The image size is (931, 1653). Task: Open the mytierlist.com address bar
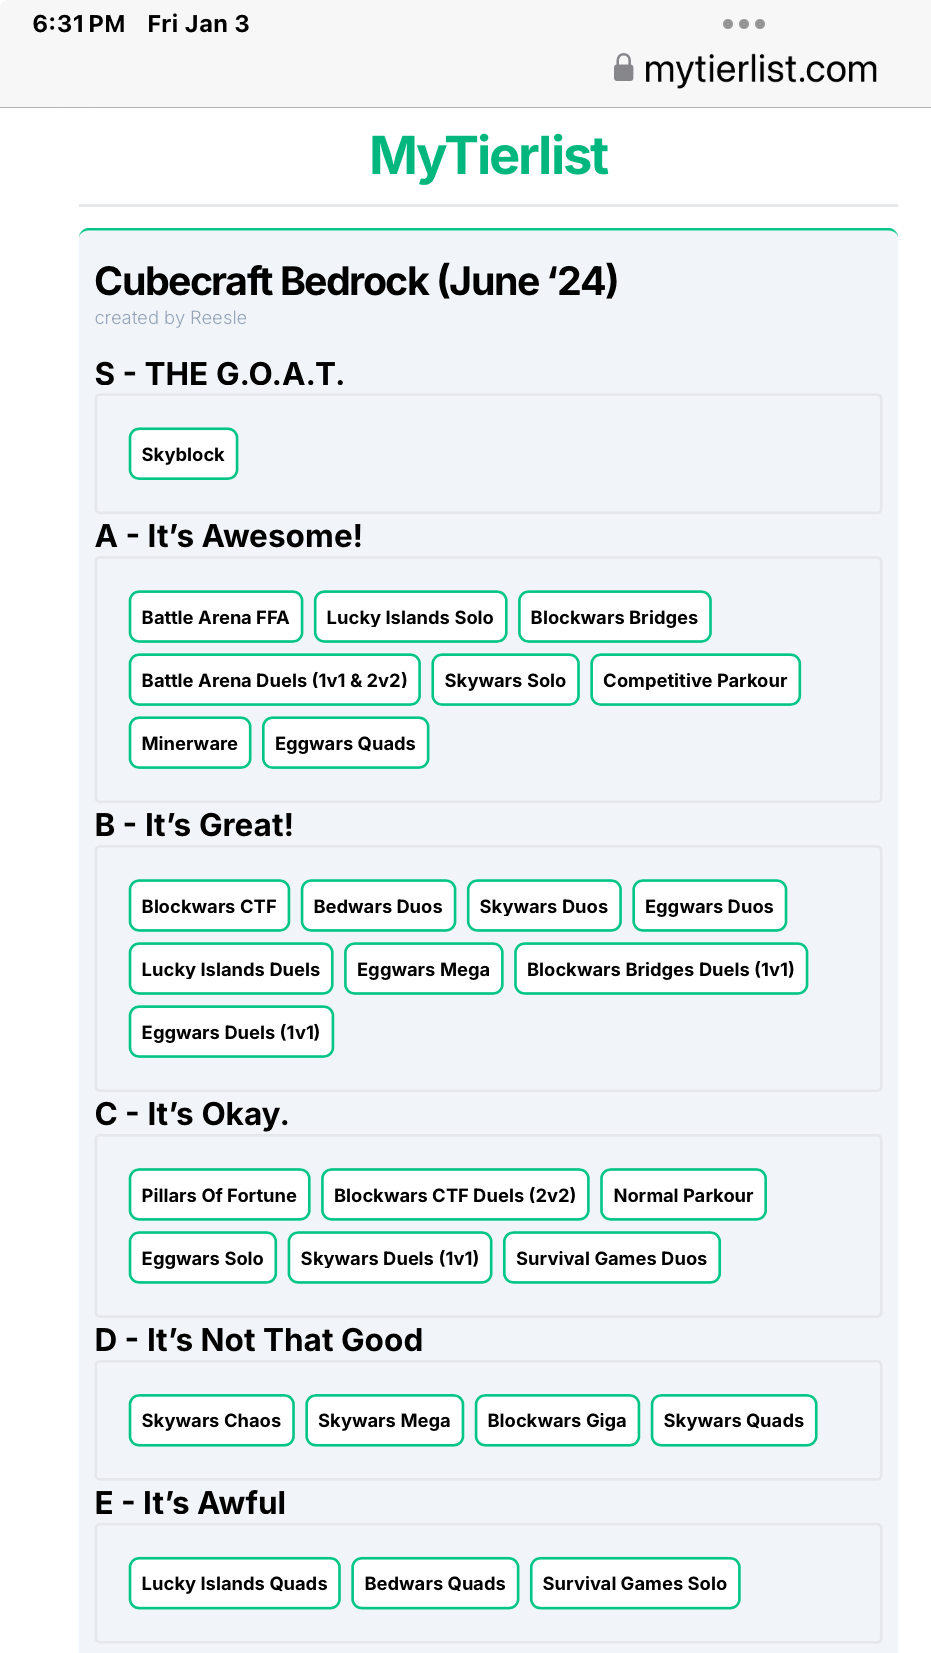(745, 69)
